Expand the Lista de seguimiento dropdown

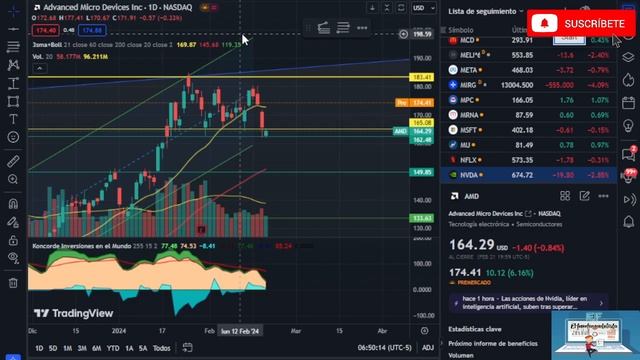(x=486, y=11)
